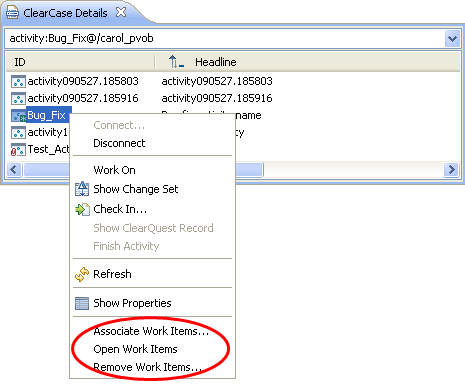Click the Test_Act row icon

pyautogui.click(x=18, y=149)
